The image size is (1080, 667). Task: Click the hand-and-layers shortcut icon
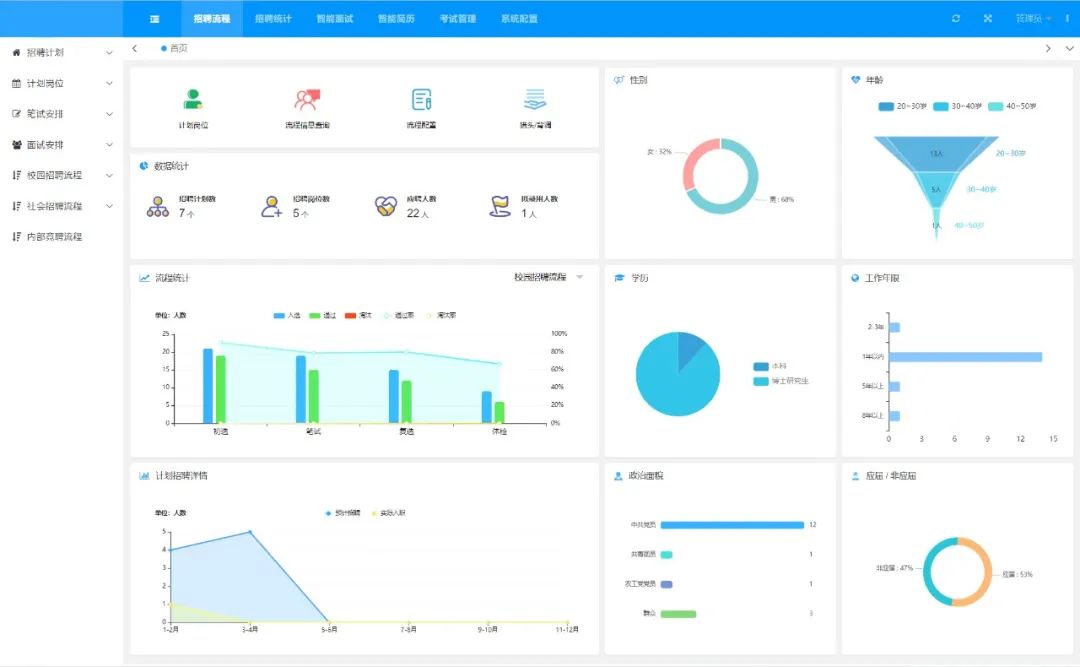pos(535,99)
